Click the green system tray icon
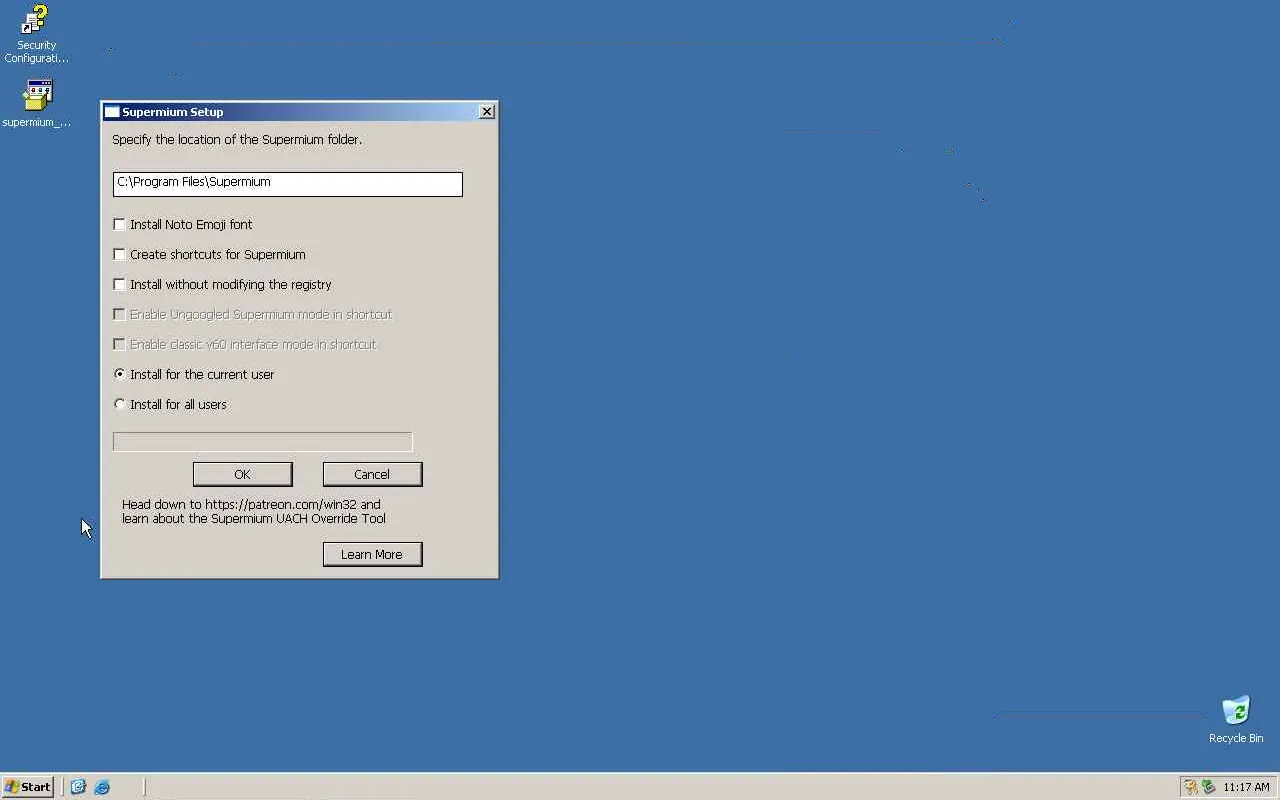This screenshot has width=1280, height=800. [1208, 787]
